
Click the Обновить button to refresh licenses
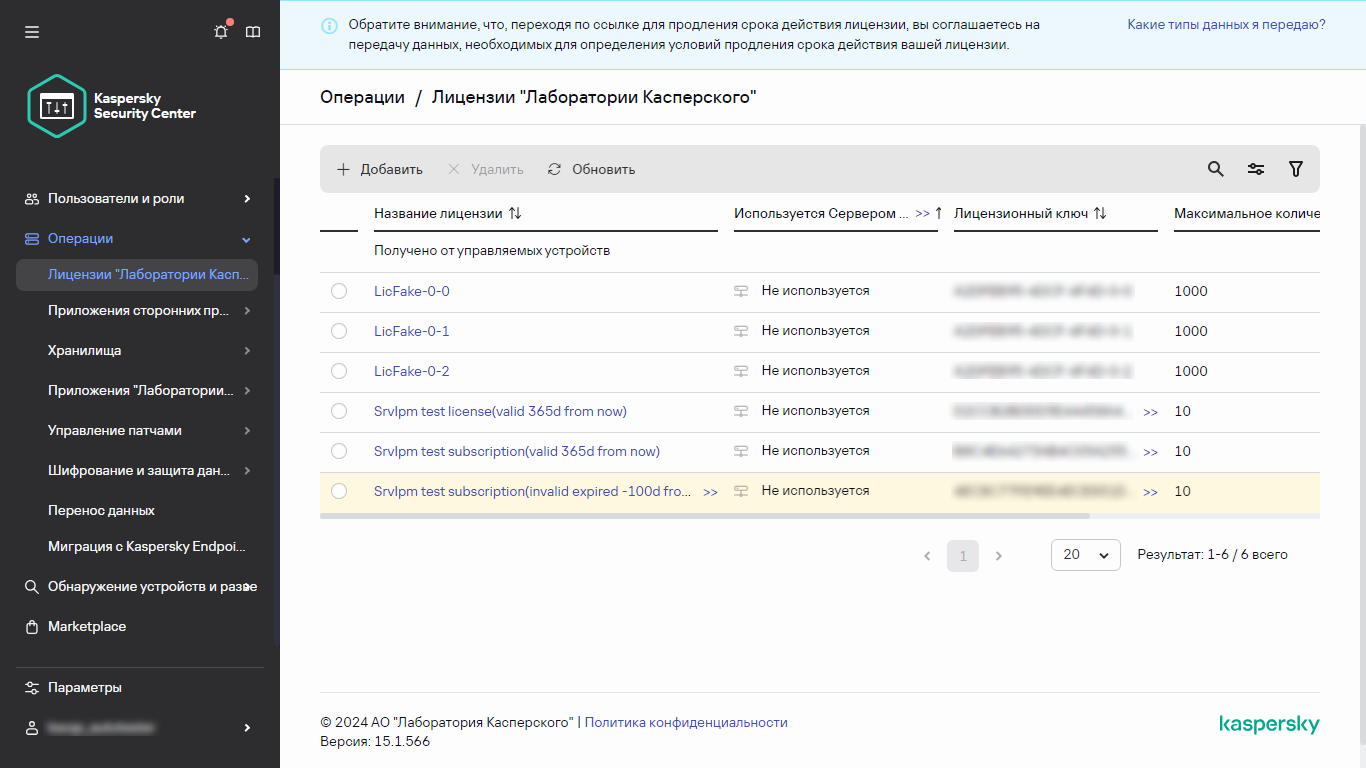(x=591, y=169)
